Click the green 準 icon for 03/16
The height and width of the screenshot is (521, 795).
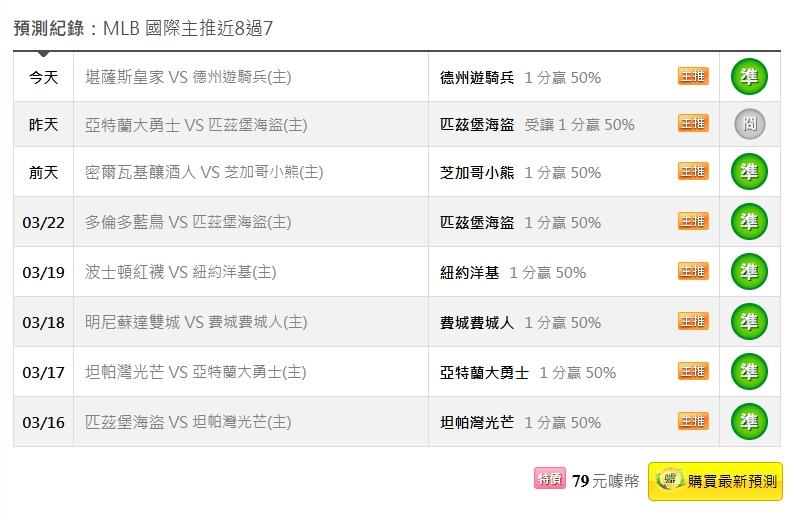tap(749, 421)
